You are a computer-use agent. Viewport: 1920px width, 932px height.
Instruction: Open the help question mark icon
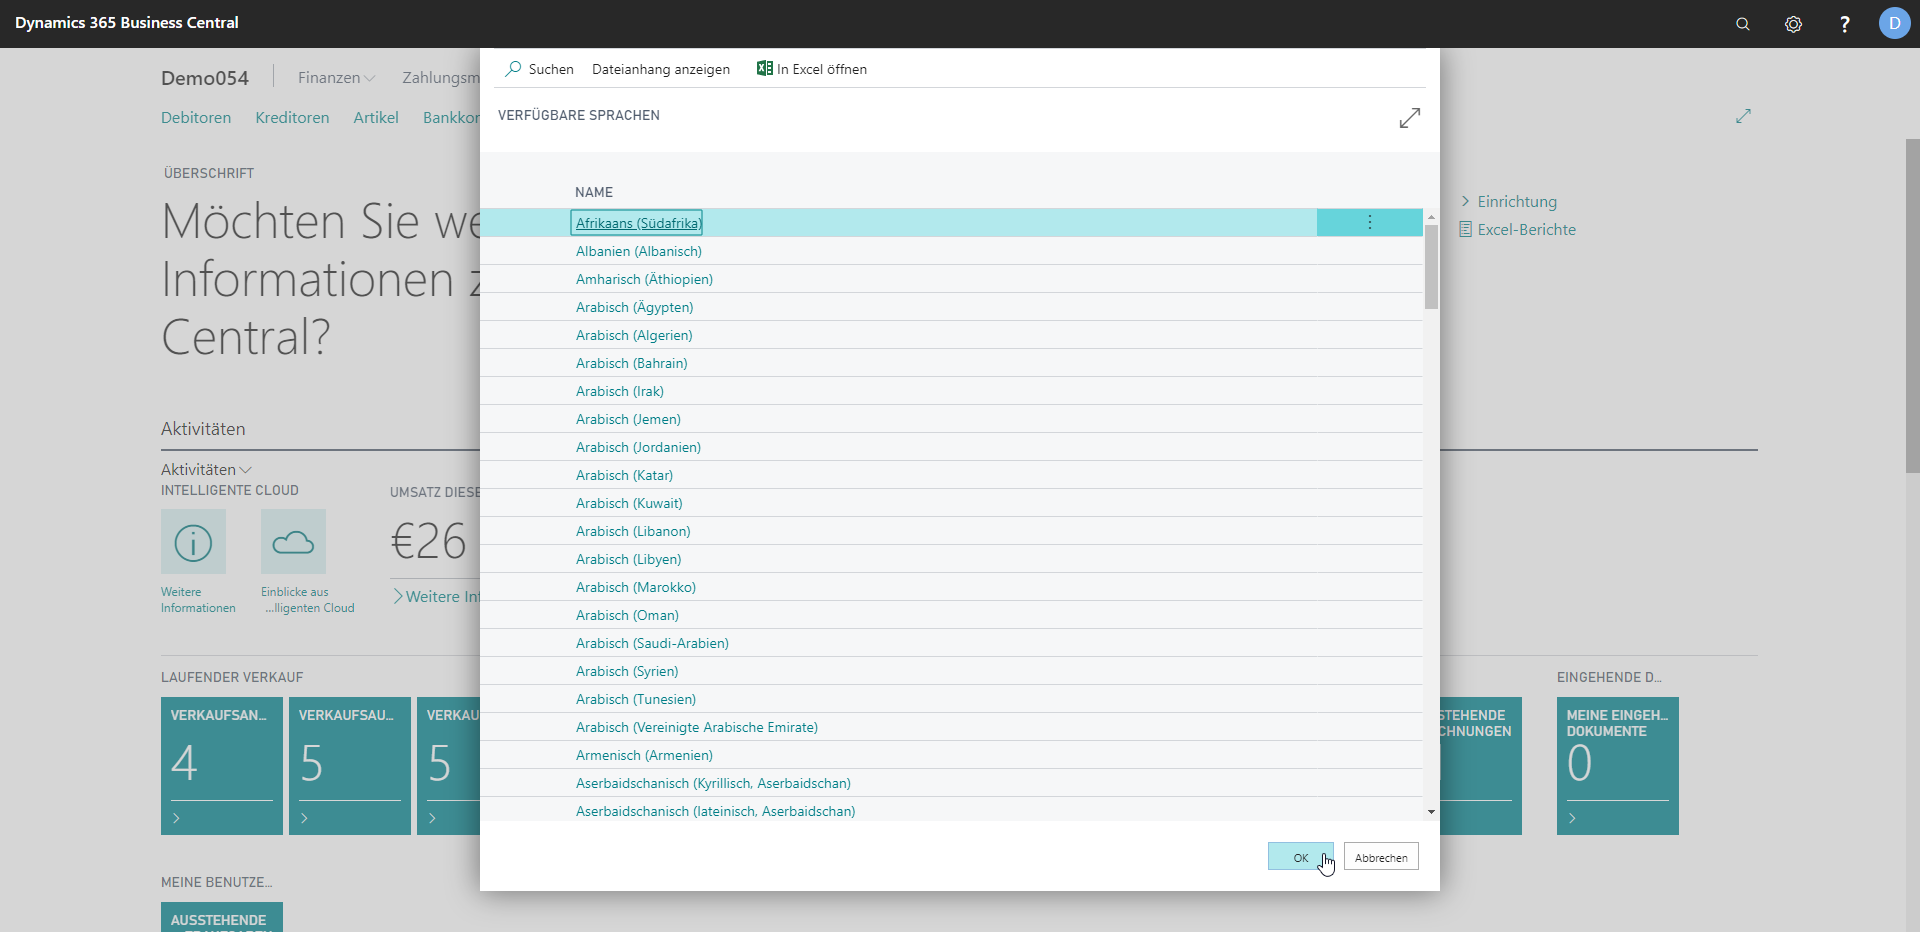click(1845, 24)
